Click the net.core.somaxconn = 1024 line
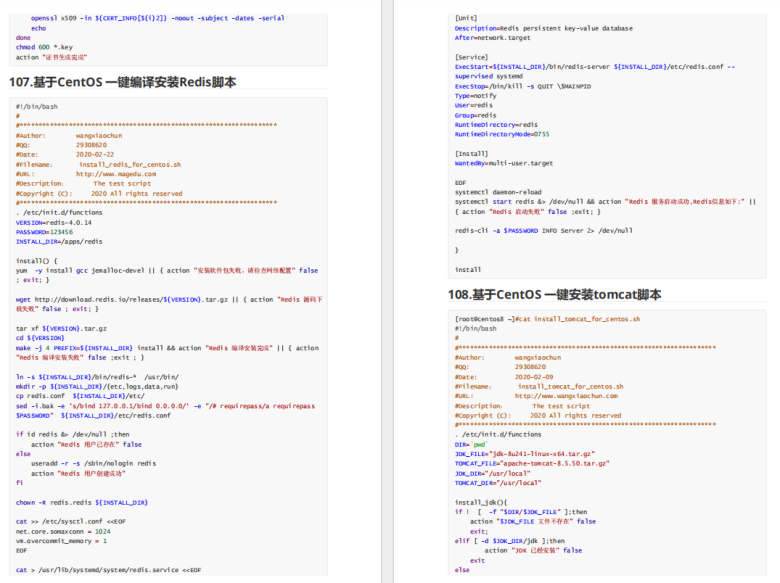 coord(63,531)
